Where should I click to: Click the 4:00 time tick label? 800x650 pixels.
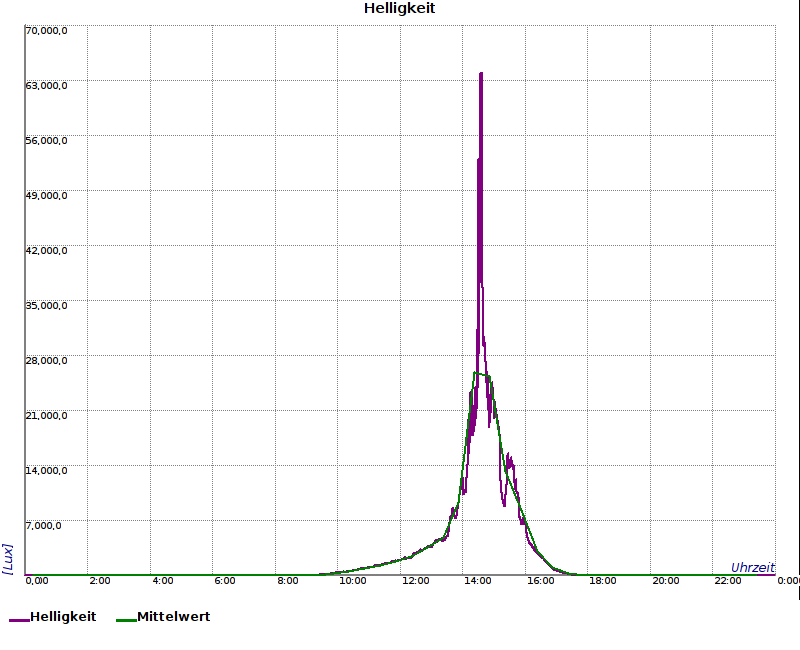click(163, 581)
